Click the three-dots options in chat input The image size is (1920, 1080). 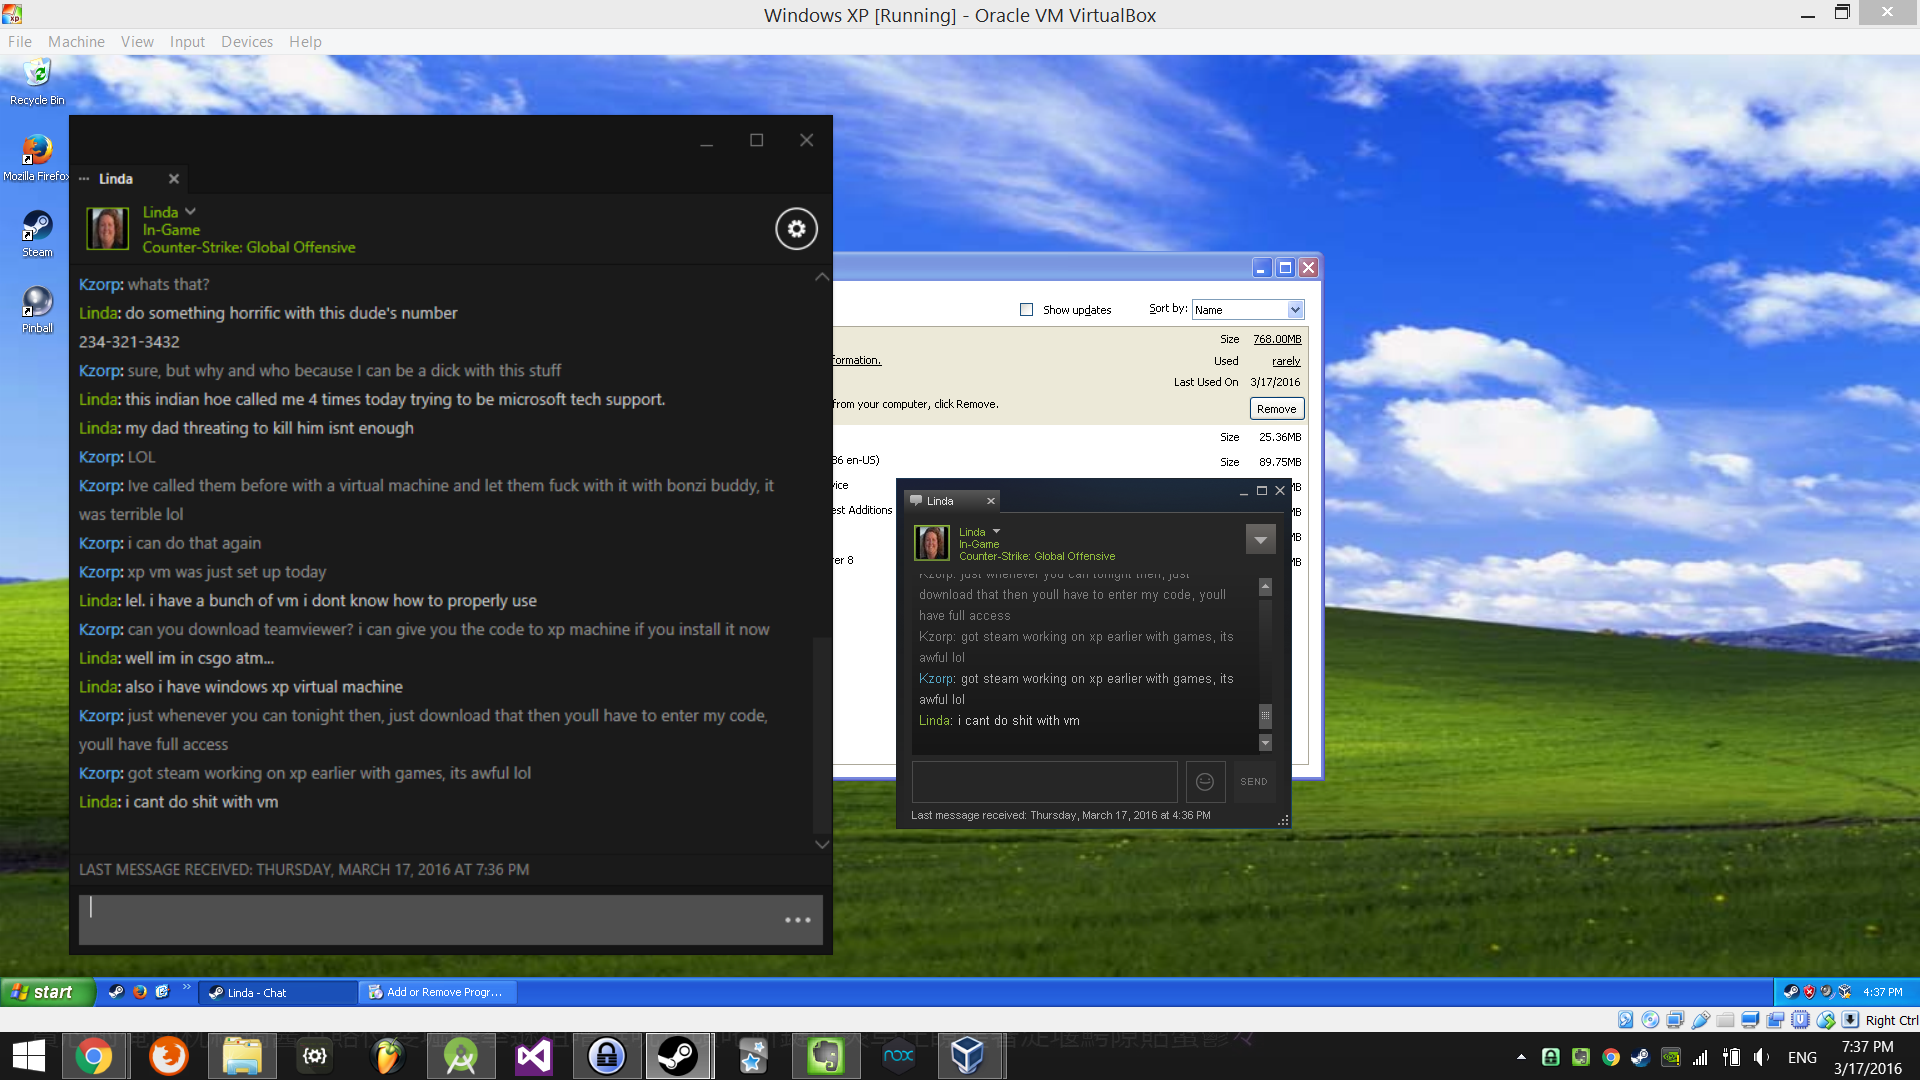797,920
